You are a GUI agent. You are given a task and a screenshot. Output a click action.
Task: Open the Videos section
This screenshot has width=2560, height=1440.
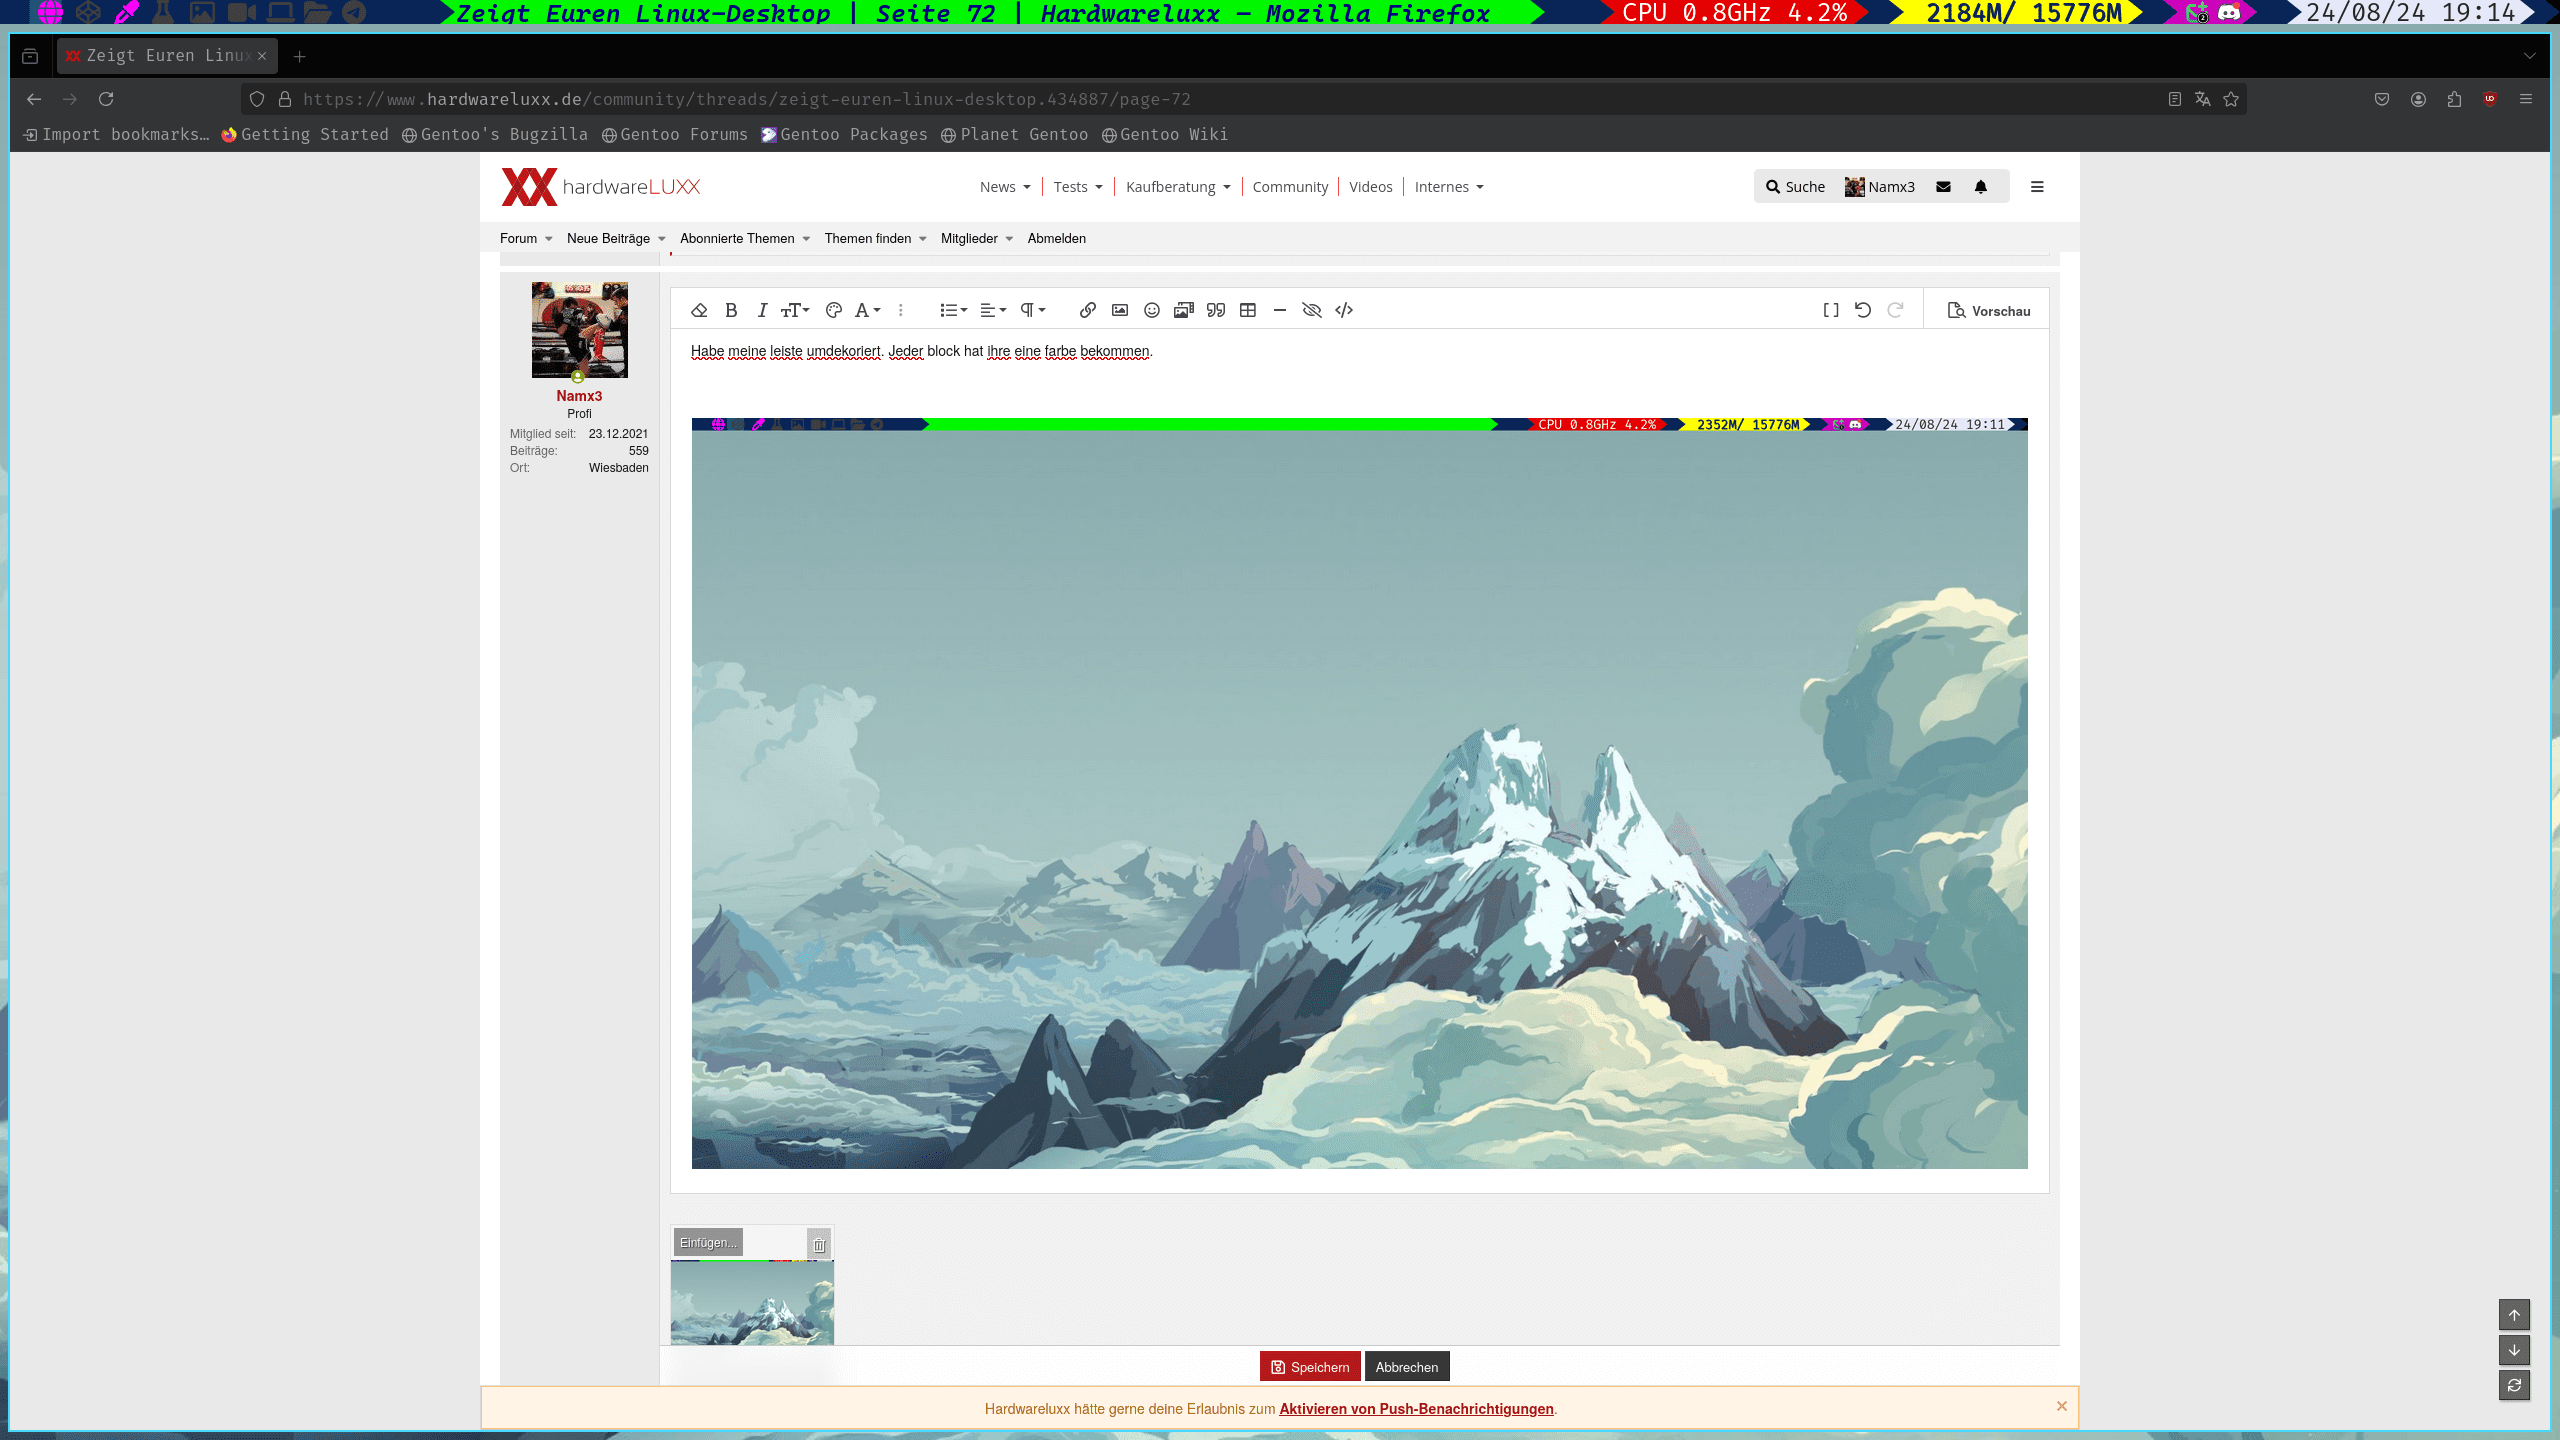point(1370,187)
